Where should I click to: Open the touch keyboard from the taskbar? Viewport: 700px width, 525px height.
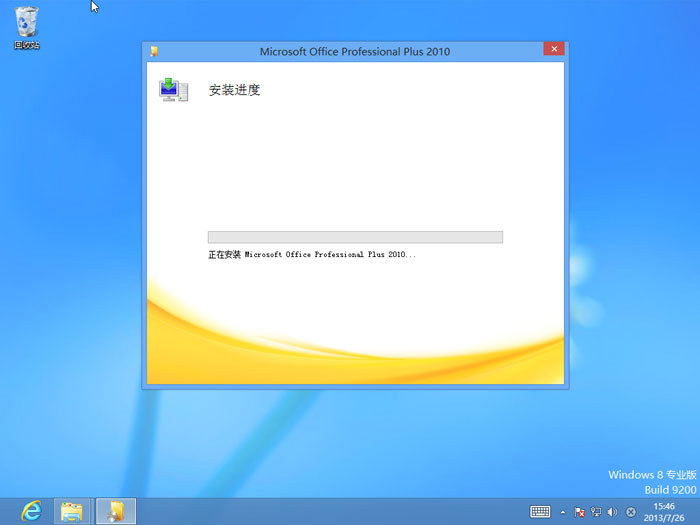[540, 512]
